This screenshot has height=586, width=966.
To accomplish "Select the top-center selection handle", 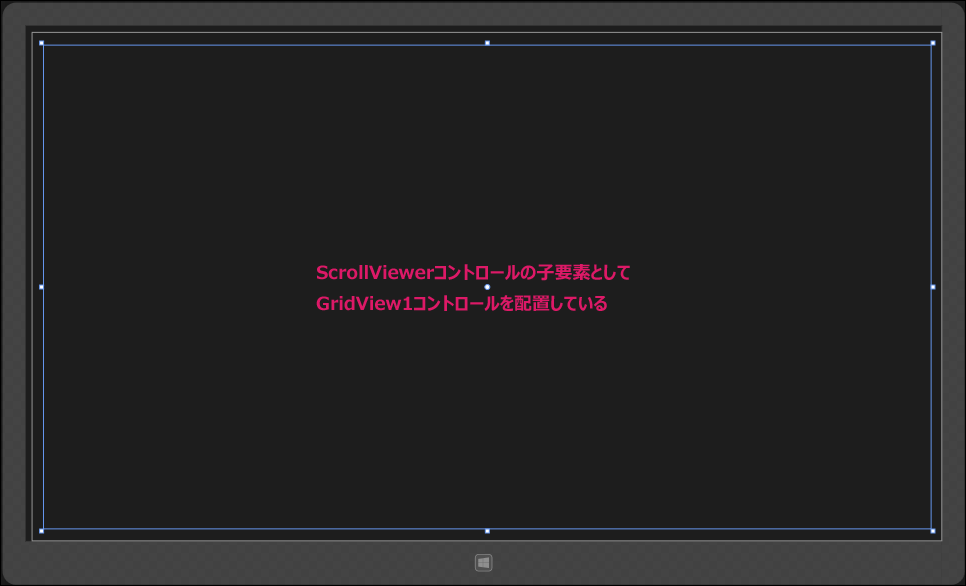I will click(487, 43).
